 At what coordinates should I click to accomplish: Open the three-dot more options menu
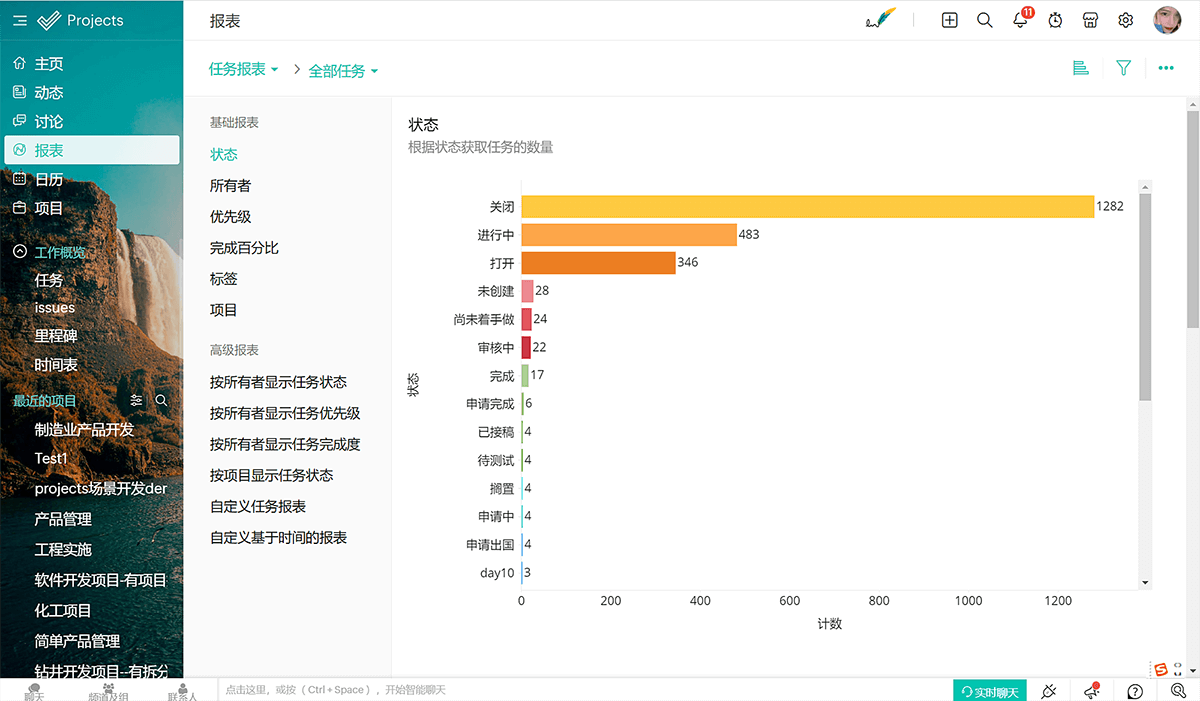1166,68
